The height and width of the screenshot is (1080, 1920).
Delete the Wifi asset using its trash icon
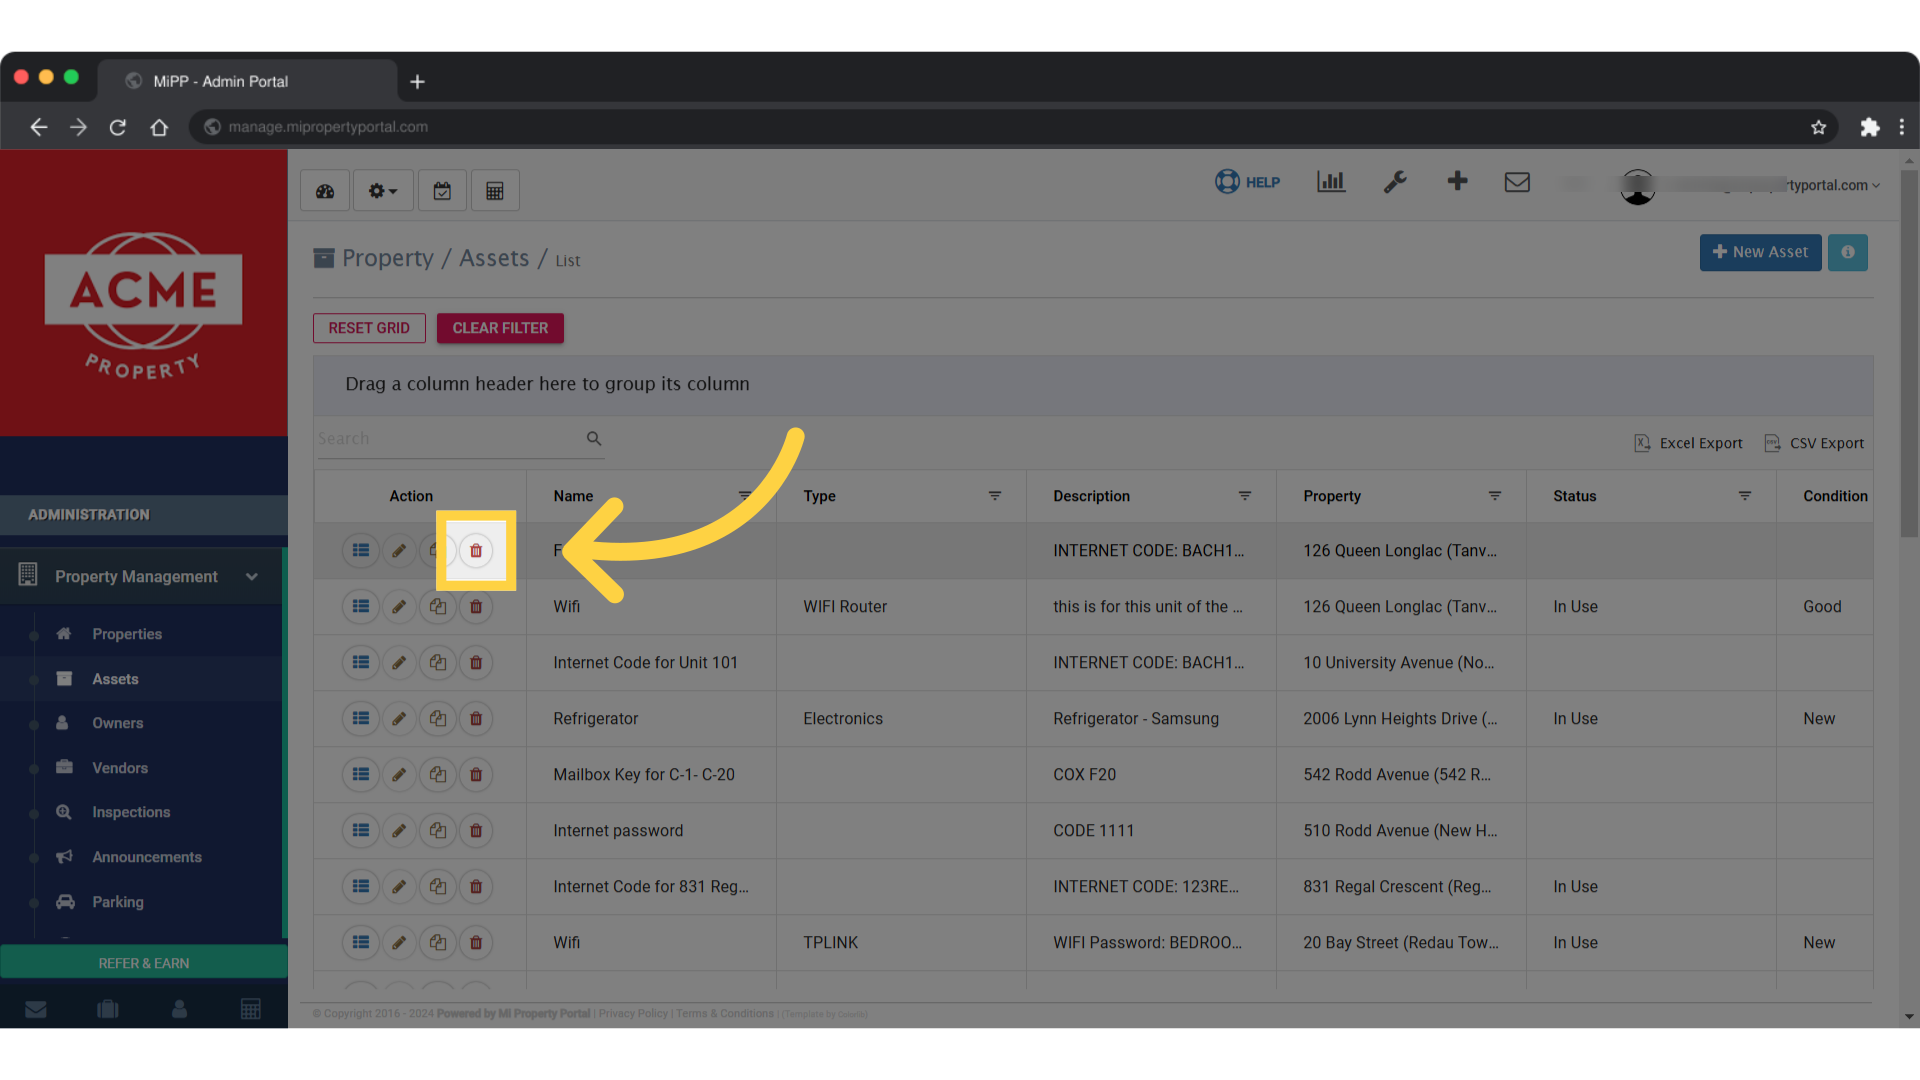(476, 606)
